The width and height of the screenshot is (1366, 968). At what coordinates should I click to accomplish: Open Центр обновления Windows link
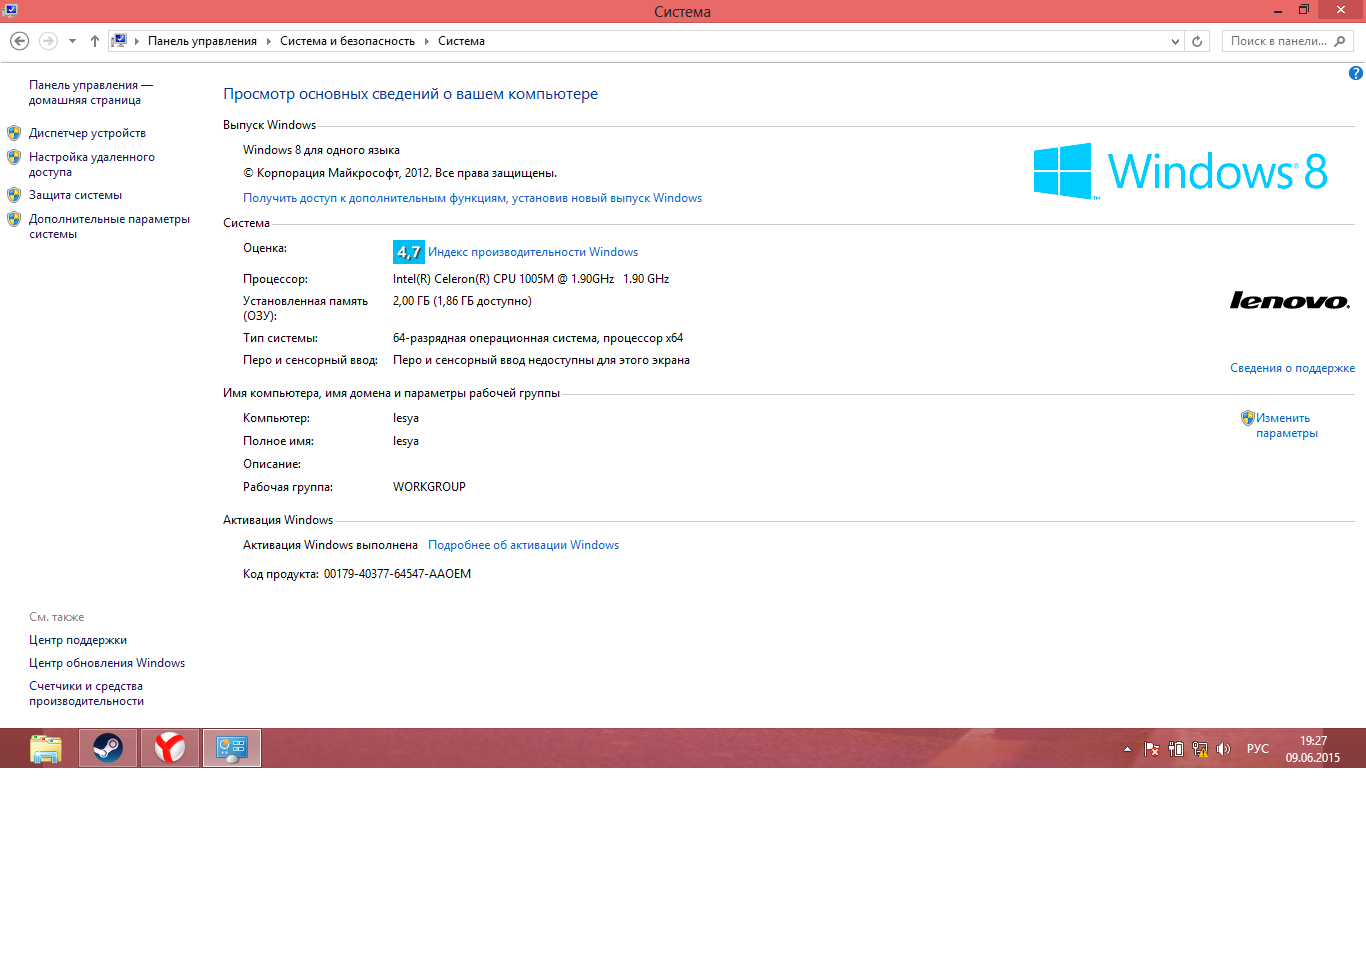tap(107, 663)
